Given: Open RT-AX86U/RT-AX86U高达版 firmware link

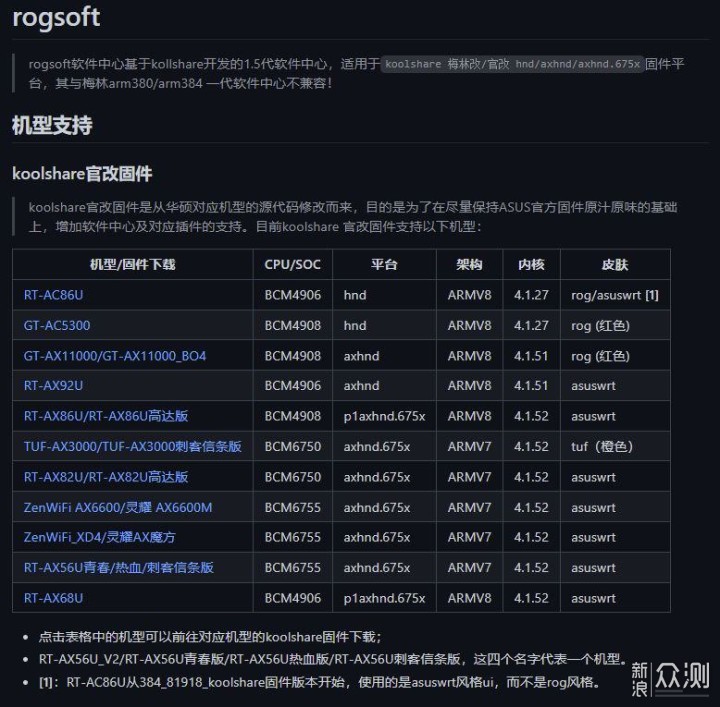Looking at the screenshot, I should 106,416.
